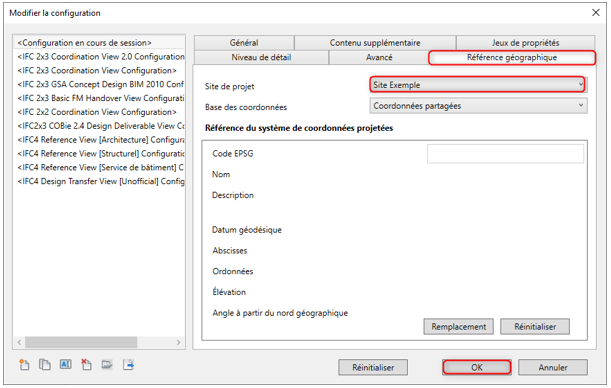Image resolution: width=611 pixels, height=388 pixels.
Task: Select IFC 2x3 Basic FM Handover View
Action: (99, 98)
